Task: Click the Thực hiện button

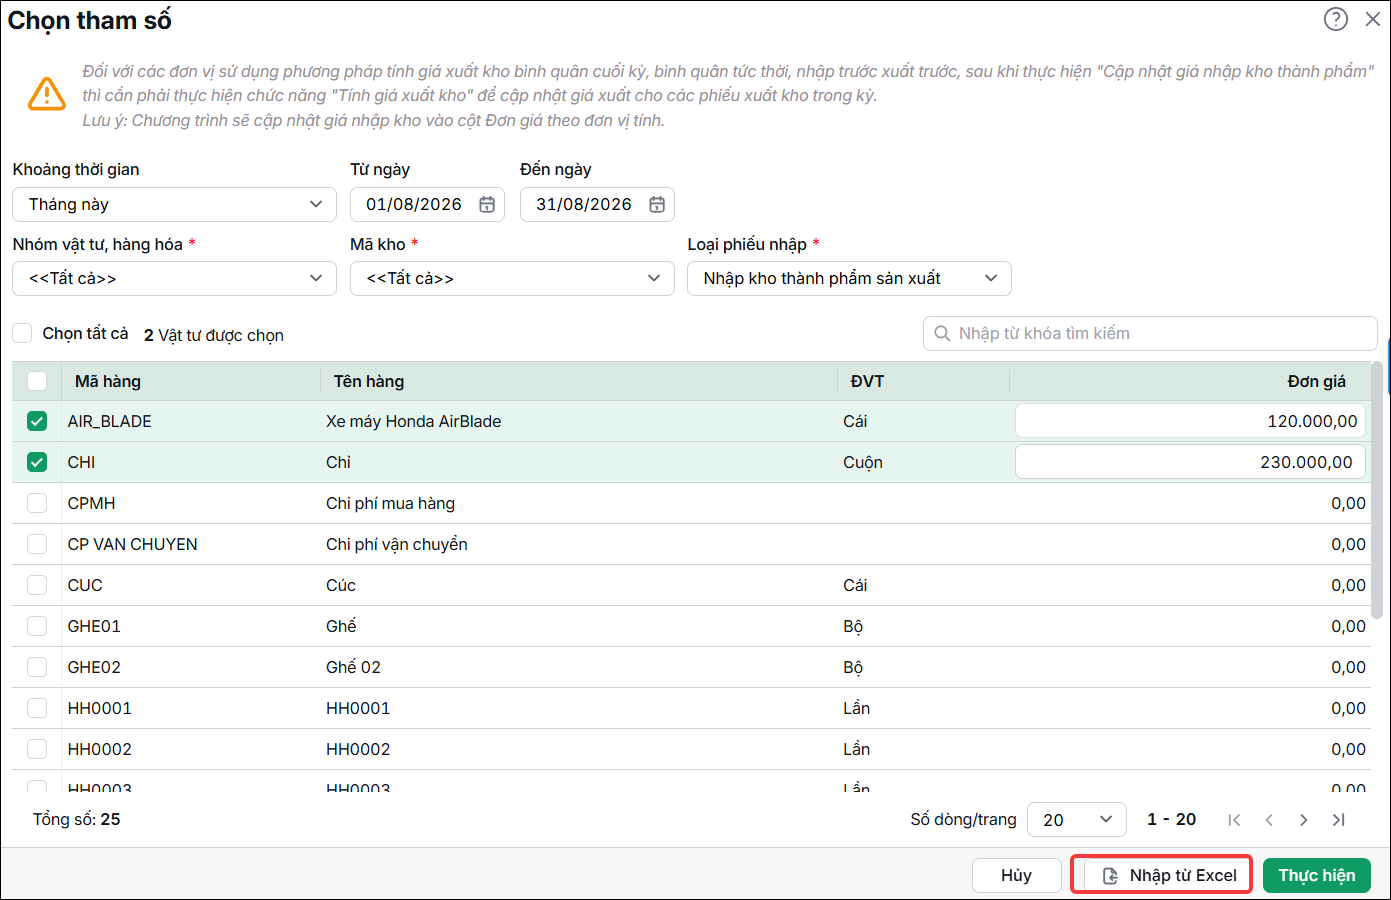Action: pos(1317,875)
